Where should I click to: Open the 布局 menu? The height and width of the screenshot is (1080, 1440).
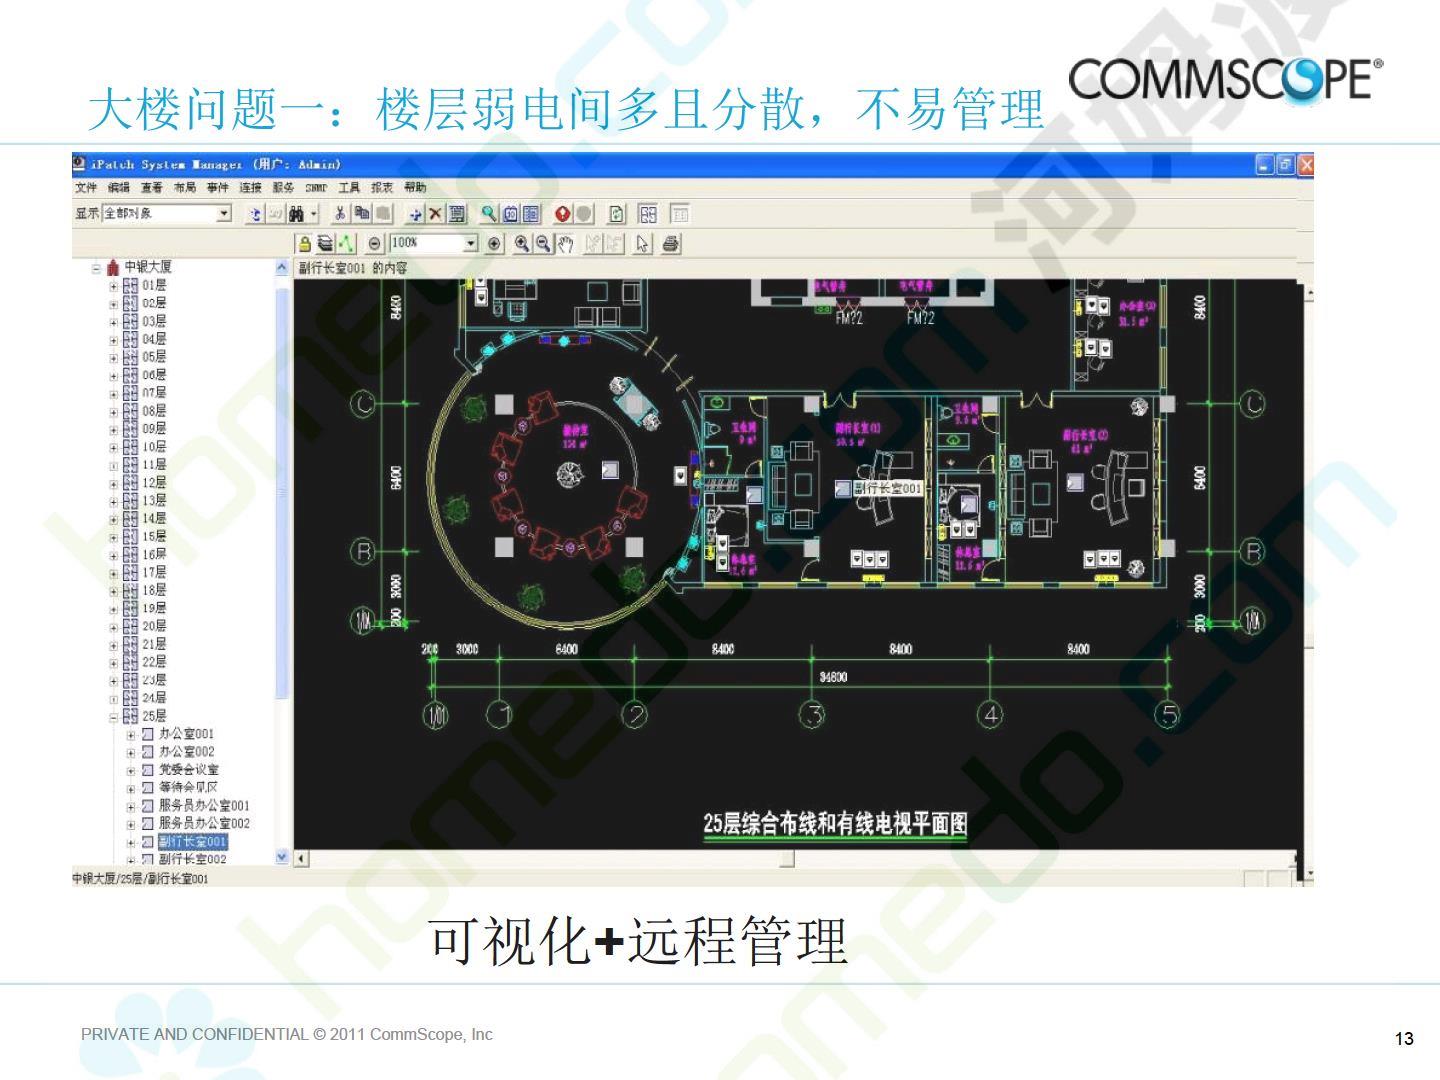coord(185,188)
